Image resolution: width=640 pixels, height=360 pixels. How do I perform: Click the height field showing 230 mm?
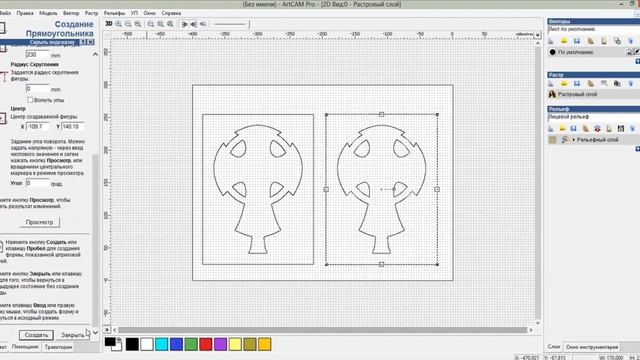point(37,54)
